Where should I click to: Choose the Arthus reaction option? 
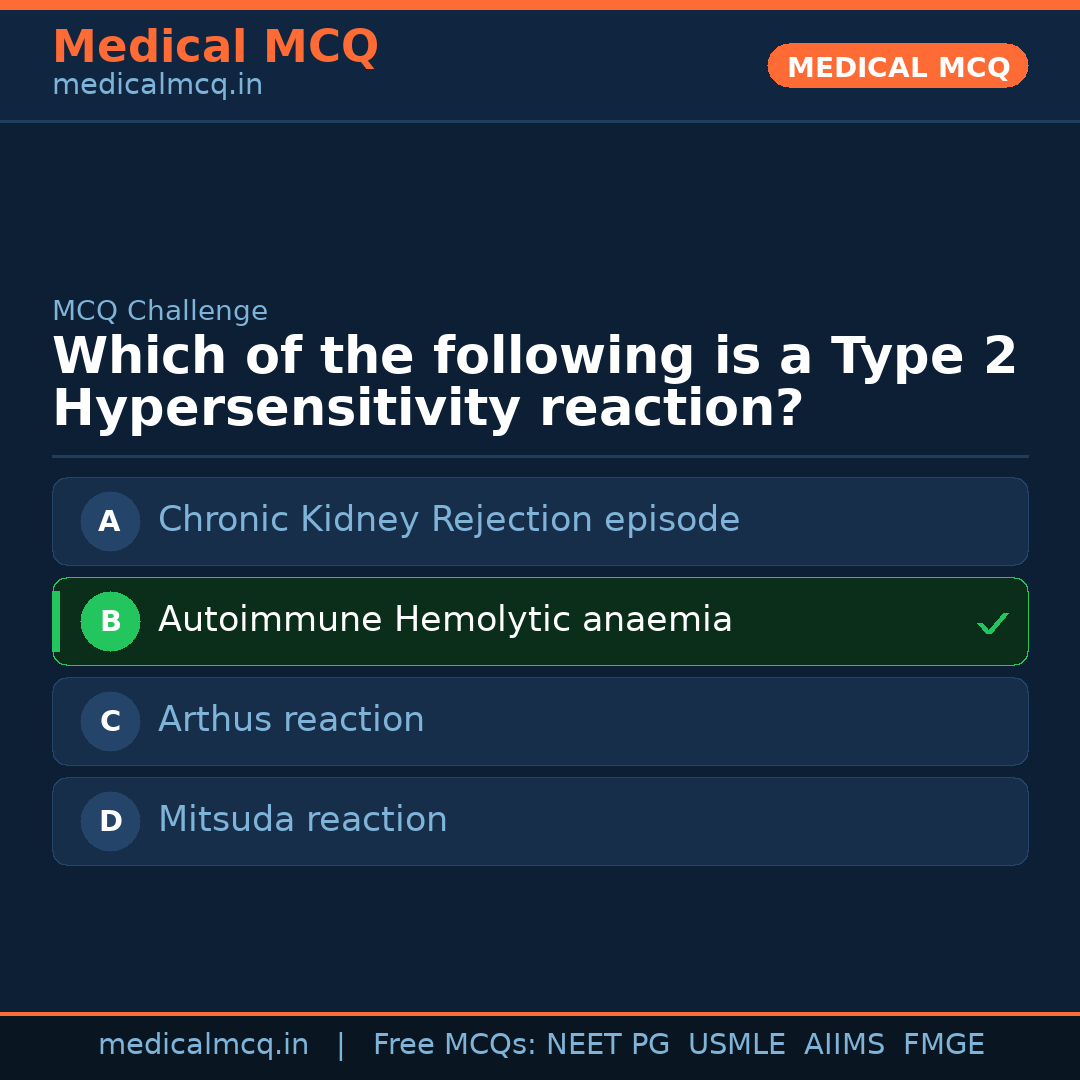[x=291, y=720]
